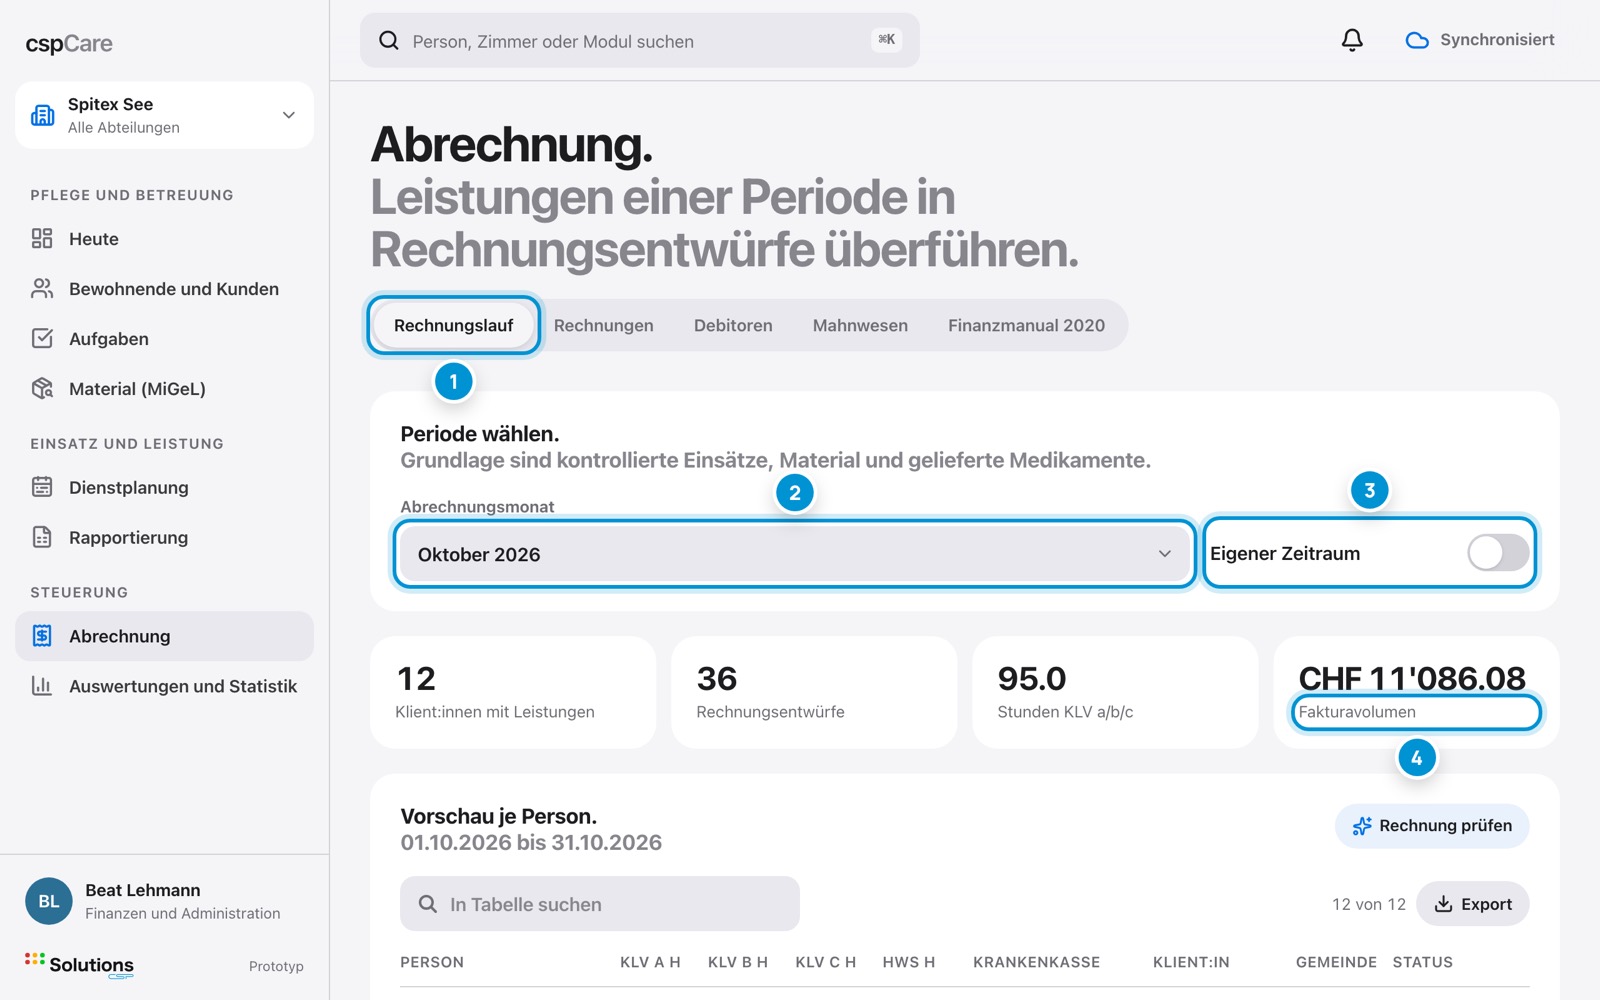Open Material (MiGeL) module

164,388
